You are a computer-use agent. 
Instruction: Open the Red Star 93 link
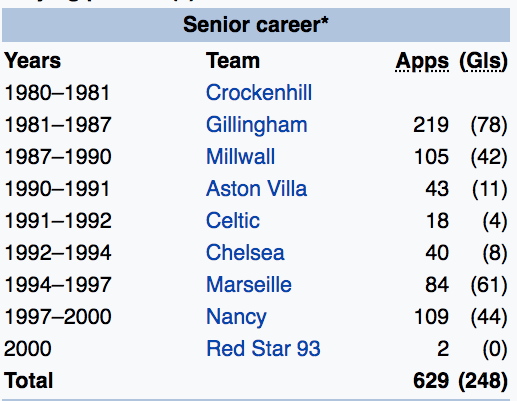[x=263, y=348]
